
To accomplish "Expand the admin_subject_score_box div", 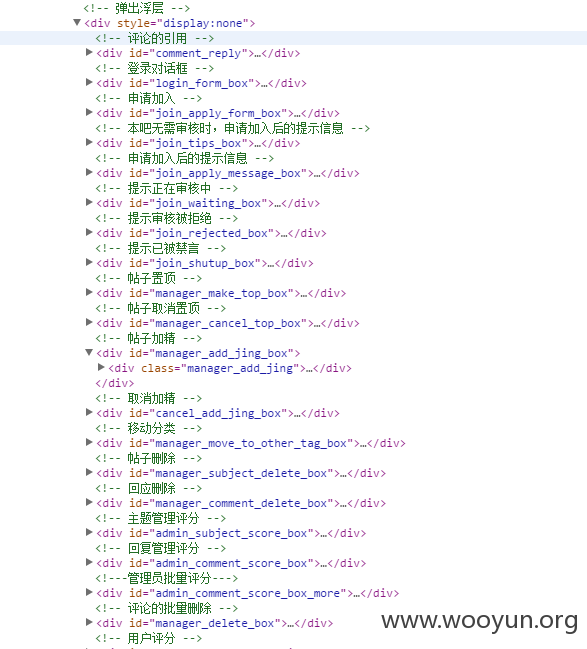I will 89,532.
